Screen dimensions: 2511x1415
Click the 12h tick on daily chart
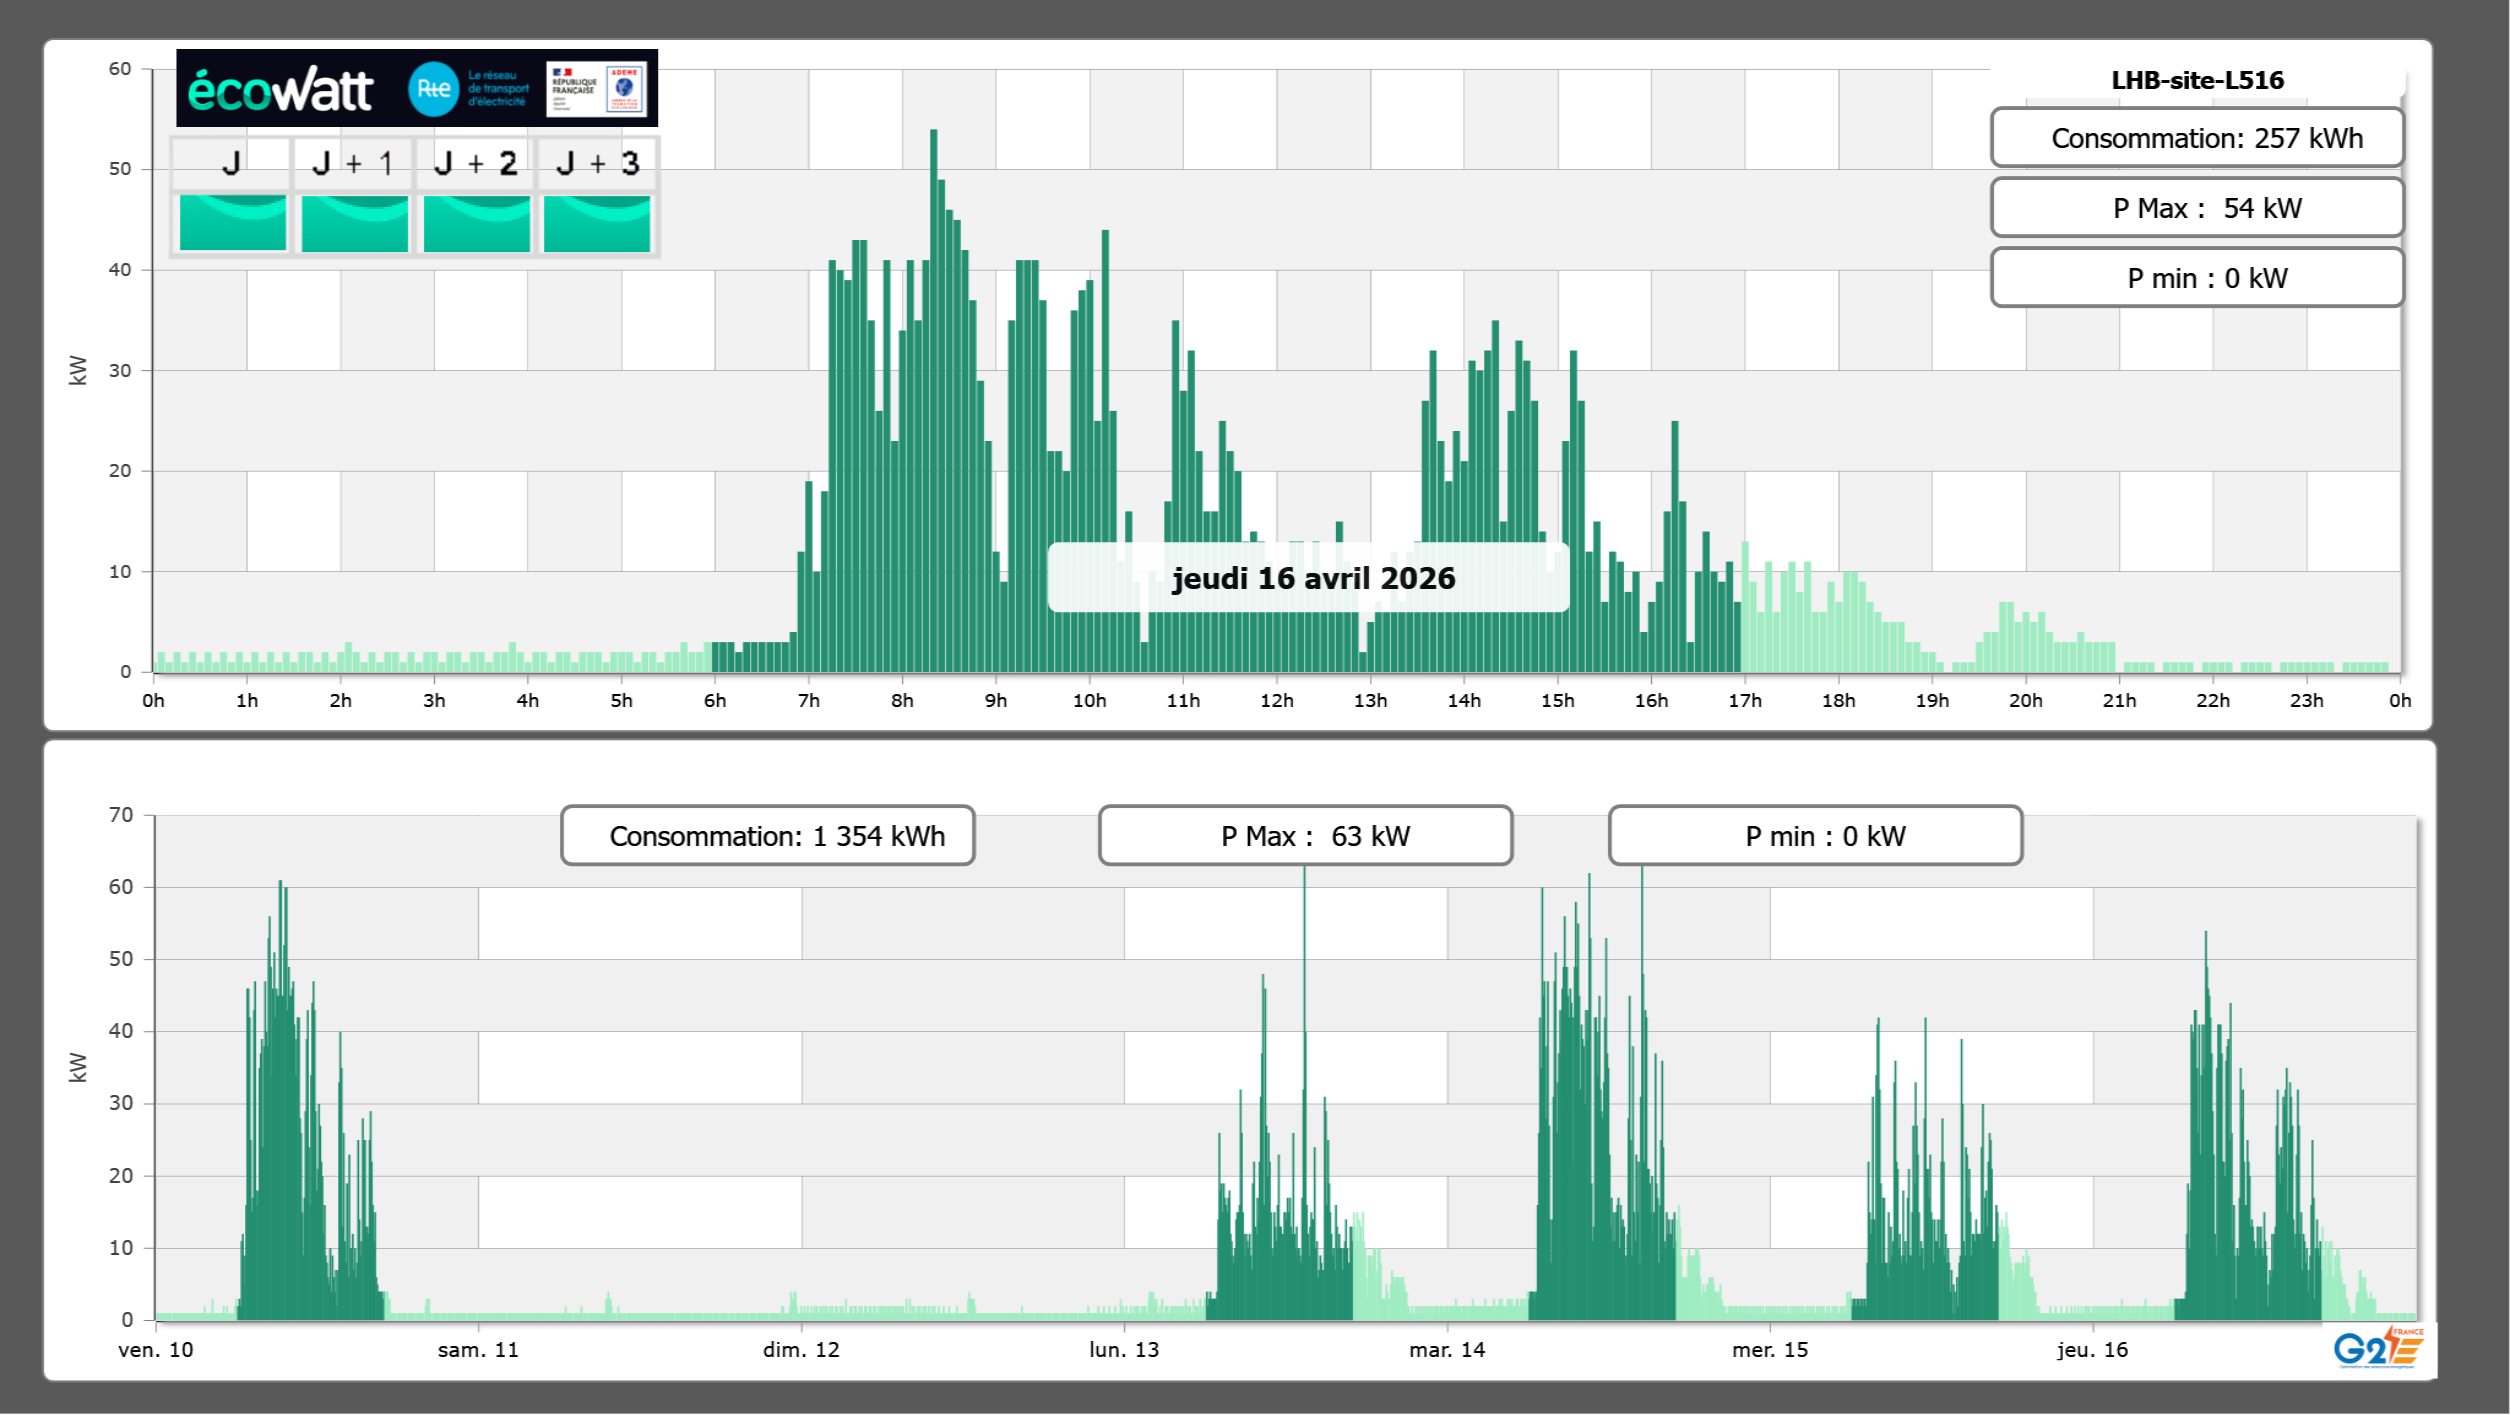coord(1276,701)
